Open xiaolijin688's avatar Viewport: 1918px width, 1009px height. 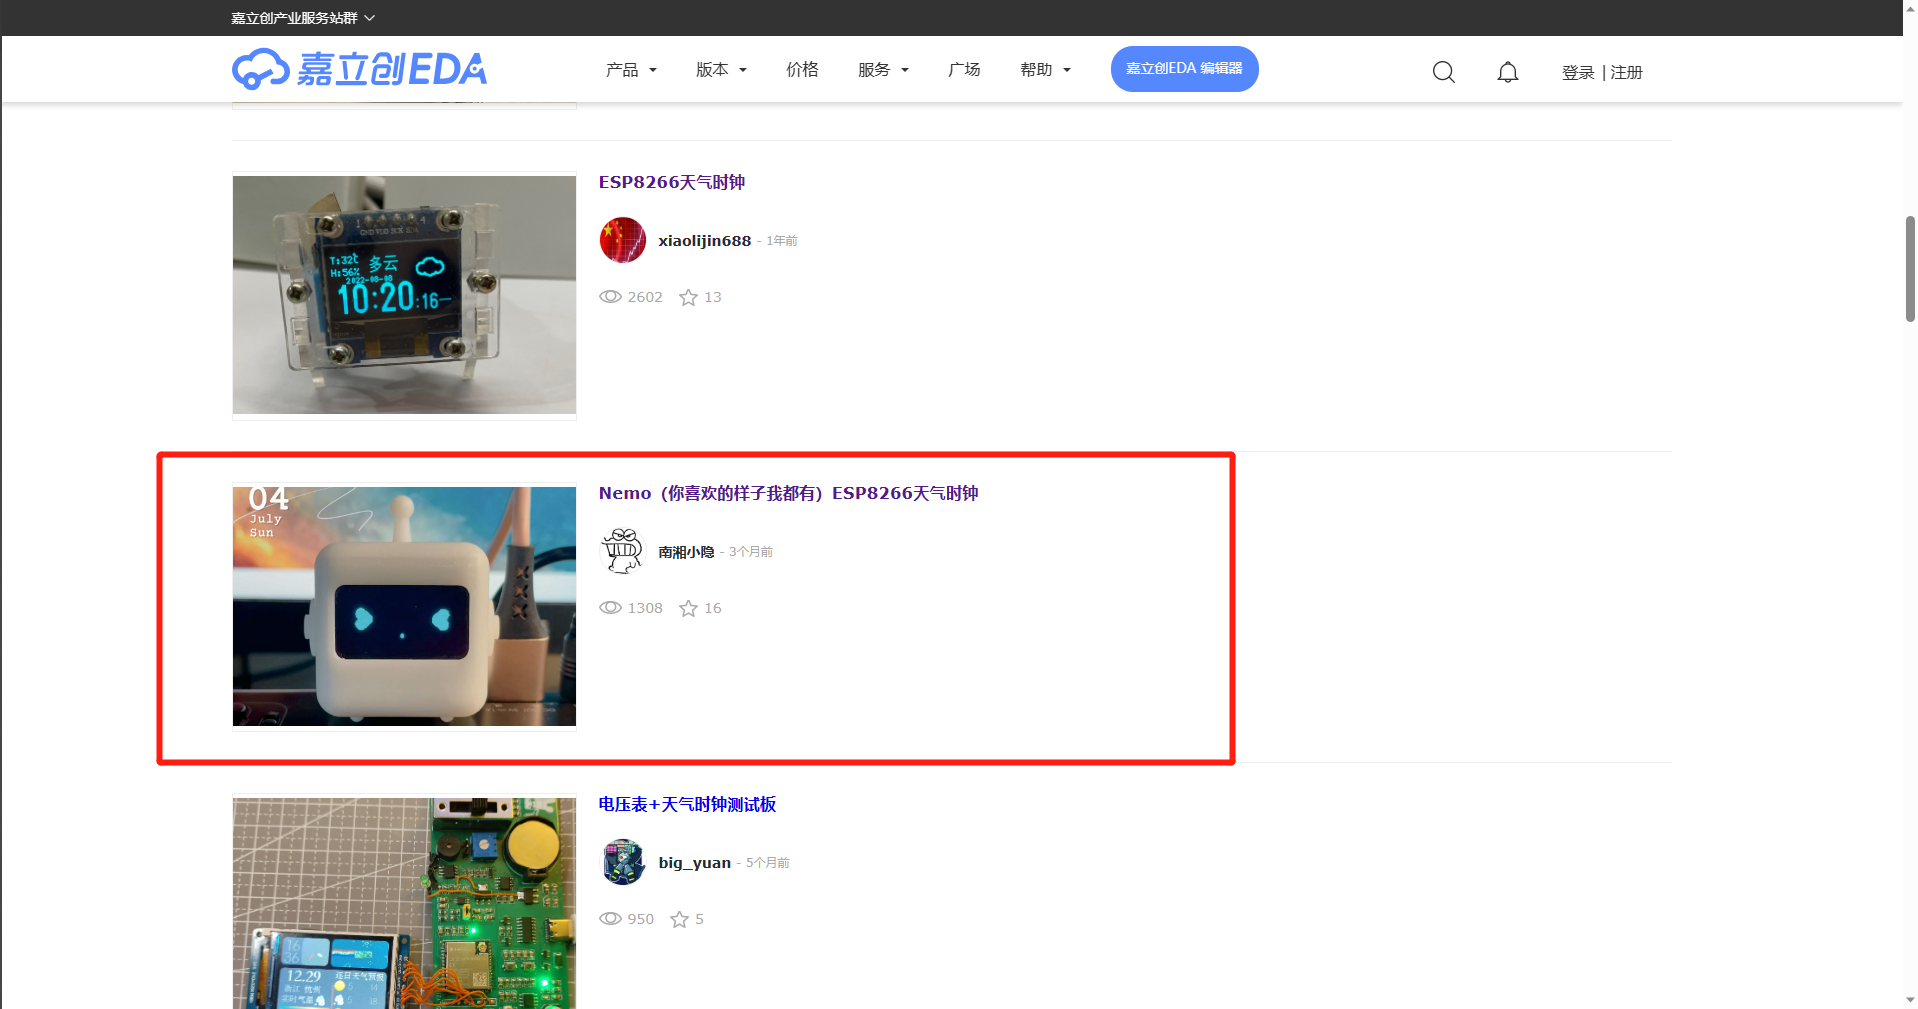tap(622, 240)
